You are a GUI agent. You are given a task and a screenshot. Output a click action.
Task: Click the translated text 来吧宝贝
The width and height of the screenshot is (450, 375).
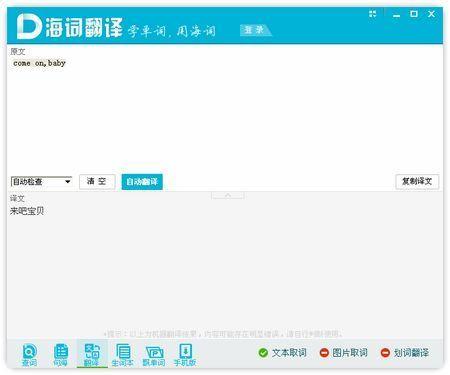coord(27,211)
